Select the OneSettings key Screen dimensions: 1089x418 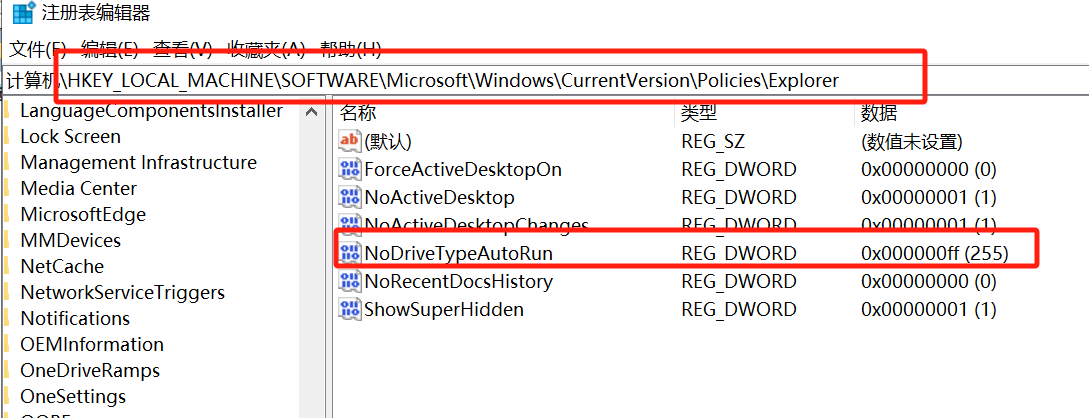(x=73, y=396)
